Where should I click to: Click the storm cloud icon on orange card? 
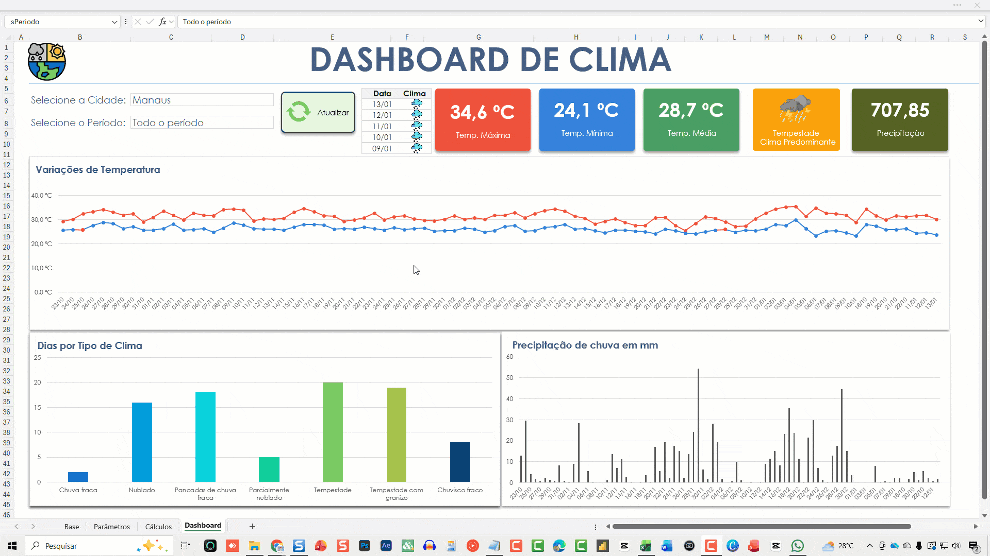click(x=796, y=107)
